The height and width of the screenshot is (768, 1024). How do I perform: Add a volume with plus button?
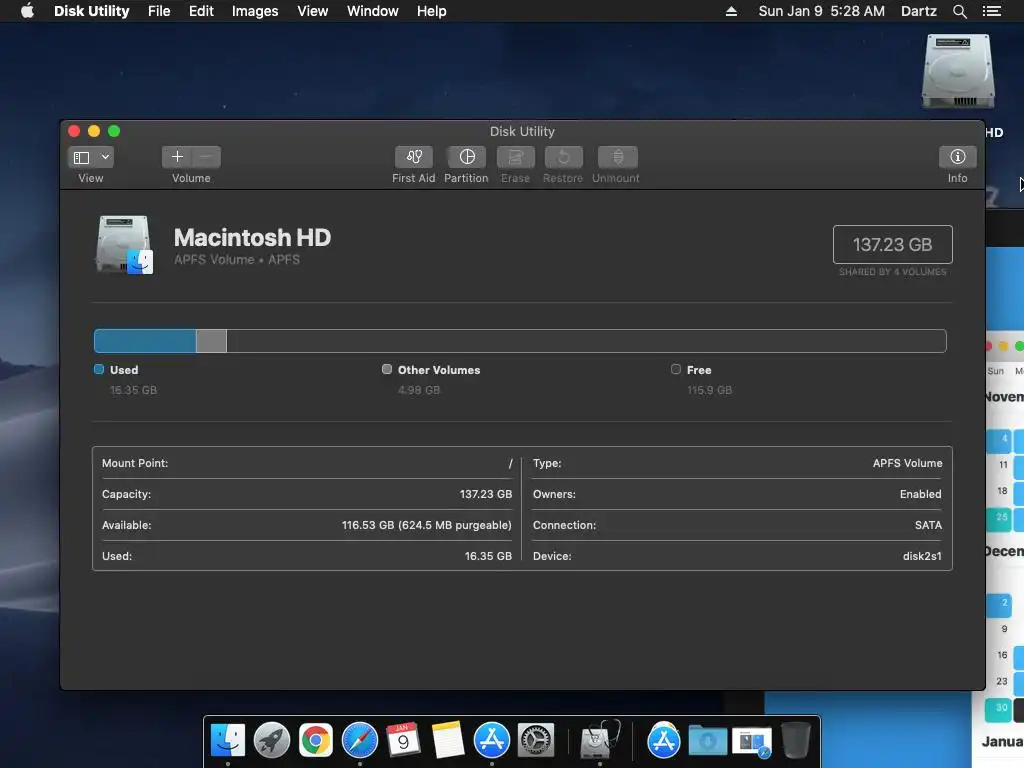[x=176, y=157]
